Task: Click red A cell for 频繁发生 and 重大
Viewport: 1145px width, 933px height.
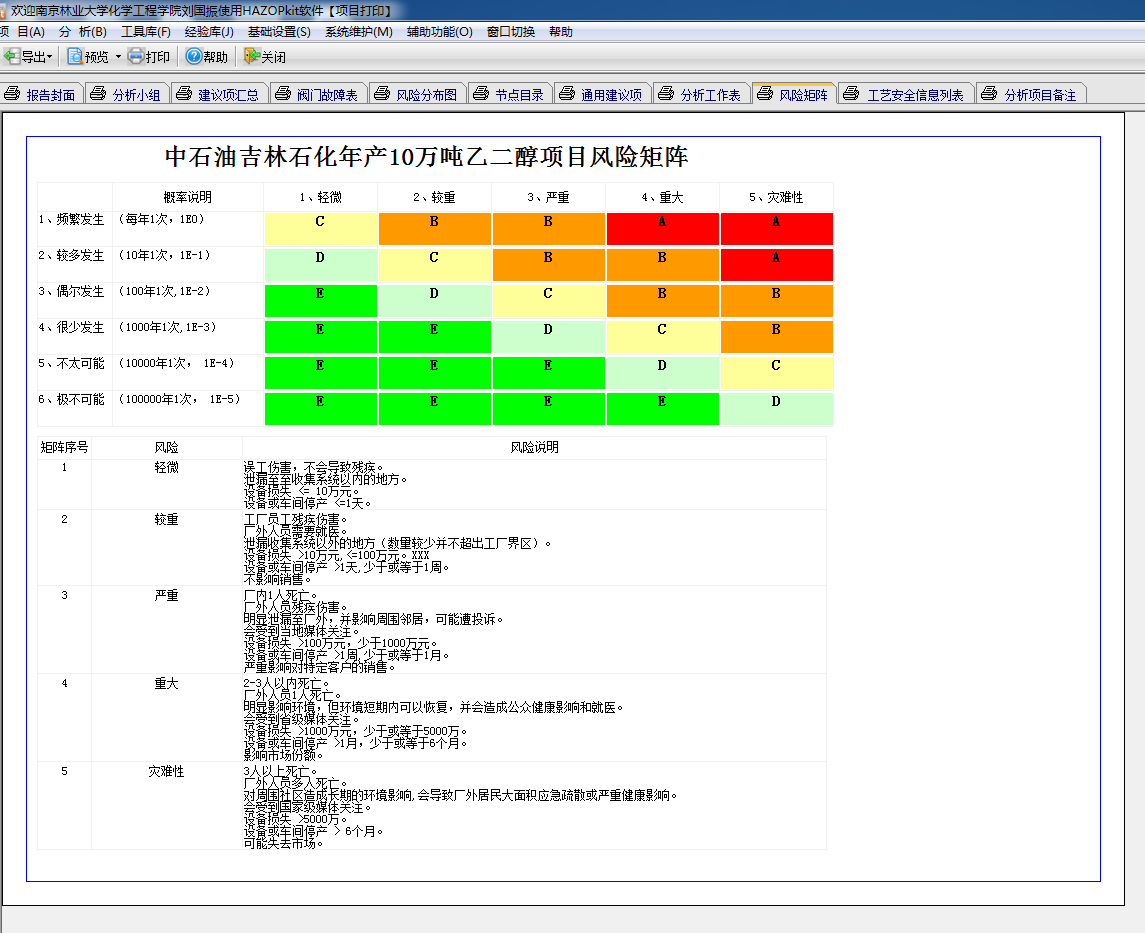Action: coord(662,229)
